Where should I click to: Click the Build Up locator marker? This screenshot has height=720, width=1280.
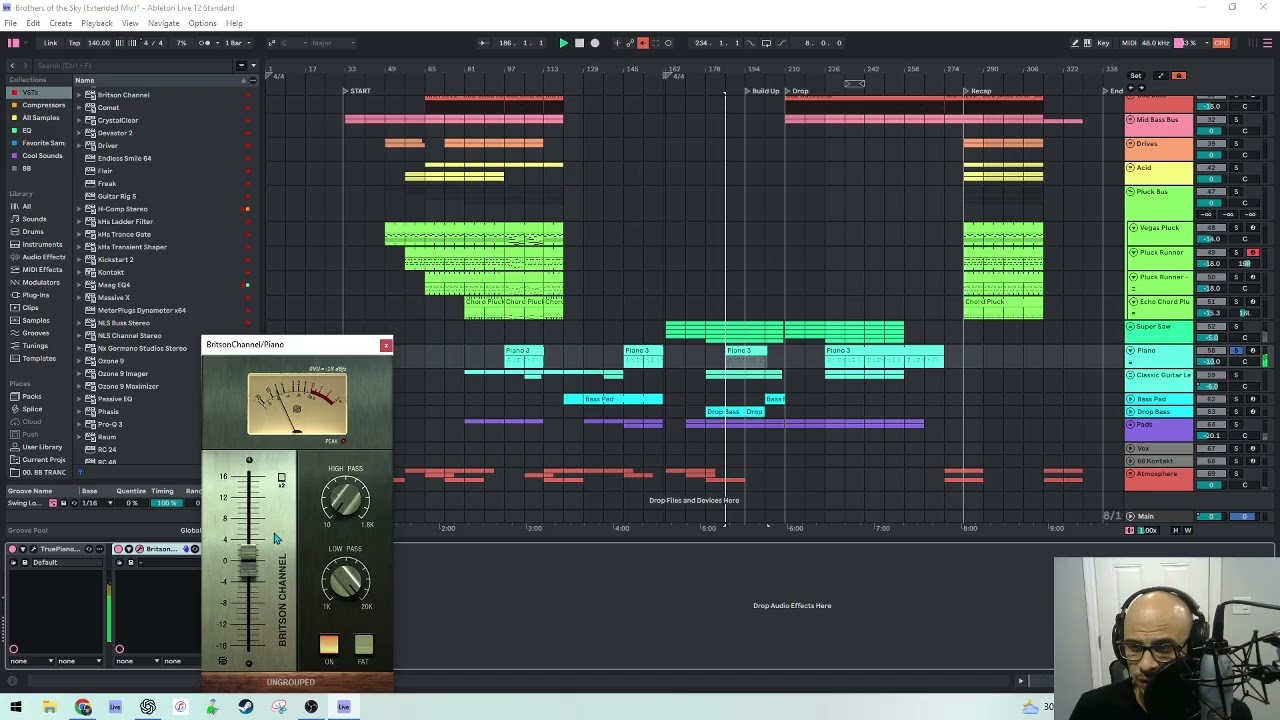click(x=762, y=91)
